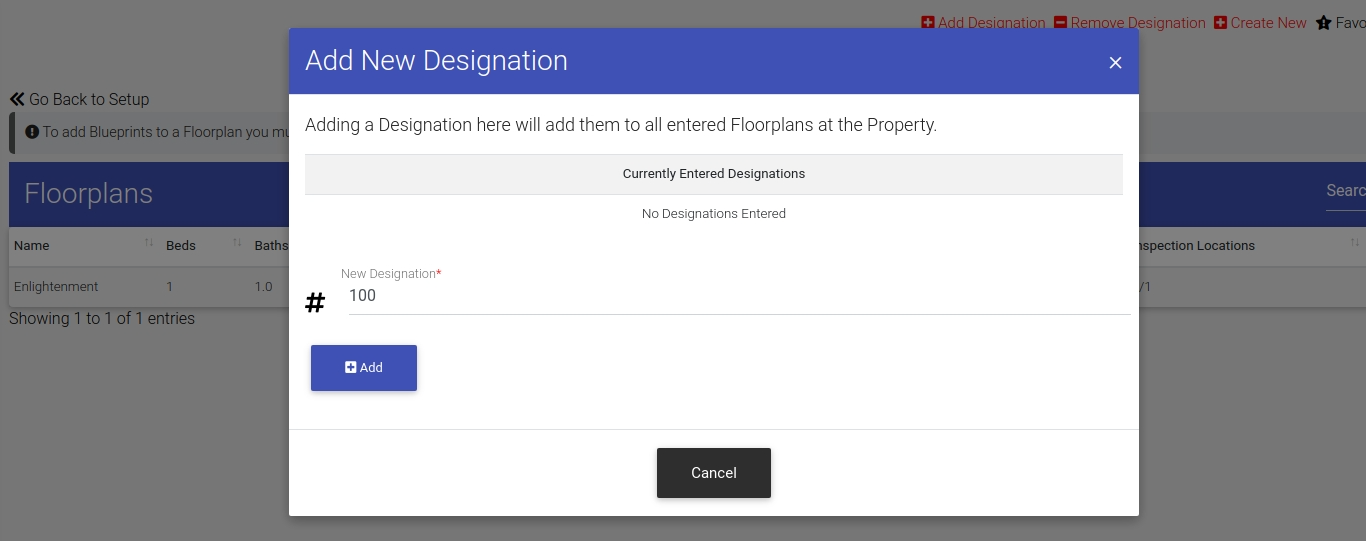1366x541 pixels.
Task: Cancel the Add New Designation dialog
Action: 714,473
